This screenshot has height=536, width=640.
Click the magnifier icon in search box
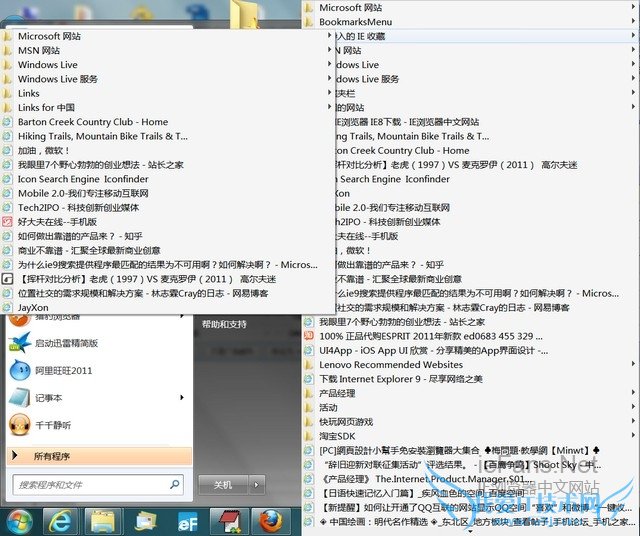pyautogui.click(x=174, y=485)
